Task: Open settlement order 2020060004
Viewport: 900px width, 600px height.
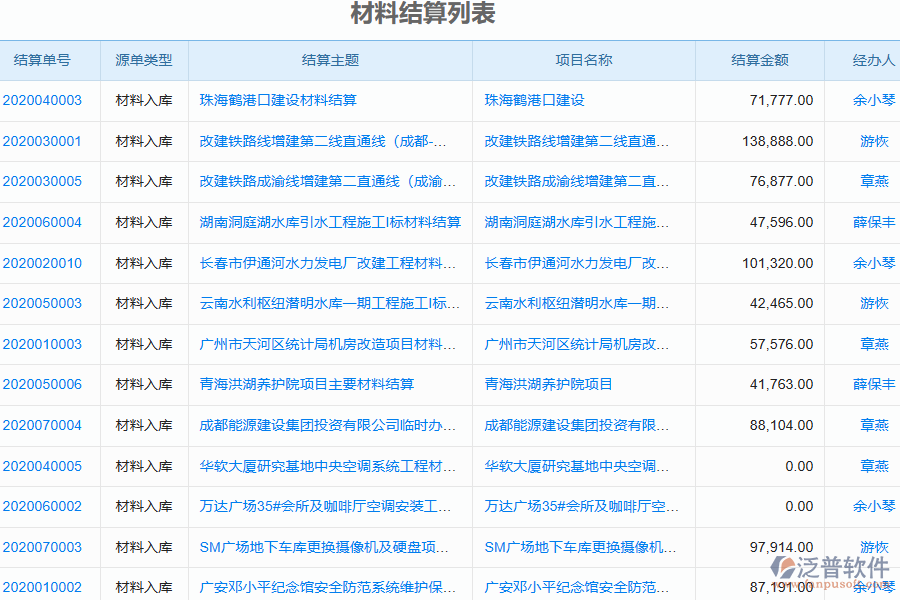Action: 44,222
